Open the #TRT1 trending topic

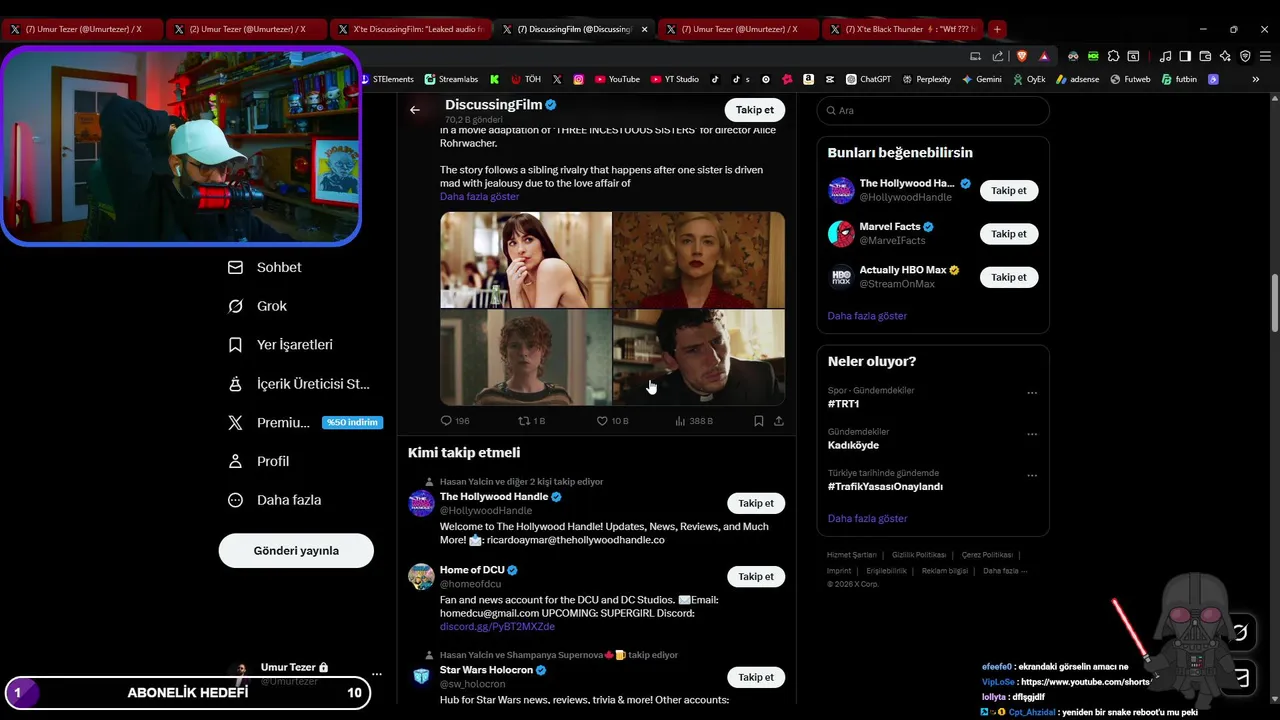coord(843,404)
